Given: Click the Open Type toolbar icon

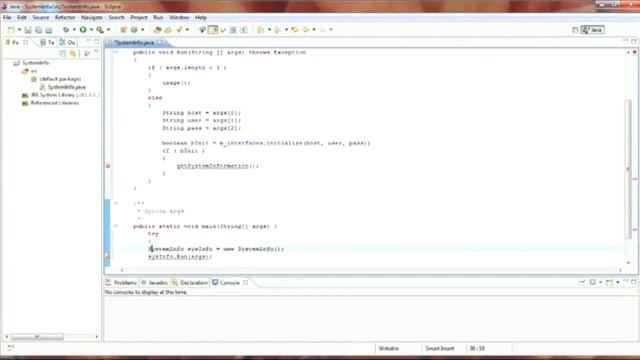Looking at the screenshot, I should (x=157, y=30).
